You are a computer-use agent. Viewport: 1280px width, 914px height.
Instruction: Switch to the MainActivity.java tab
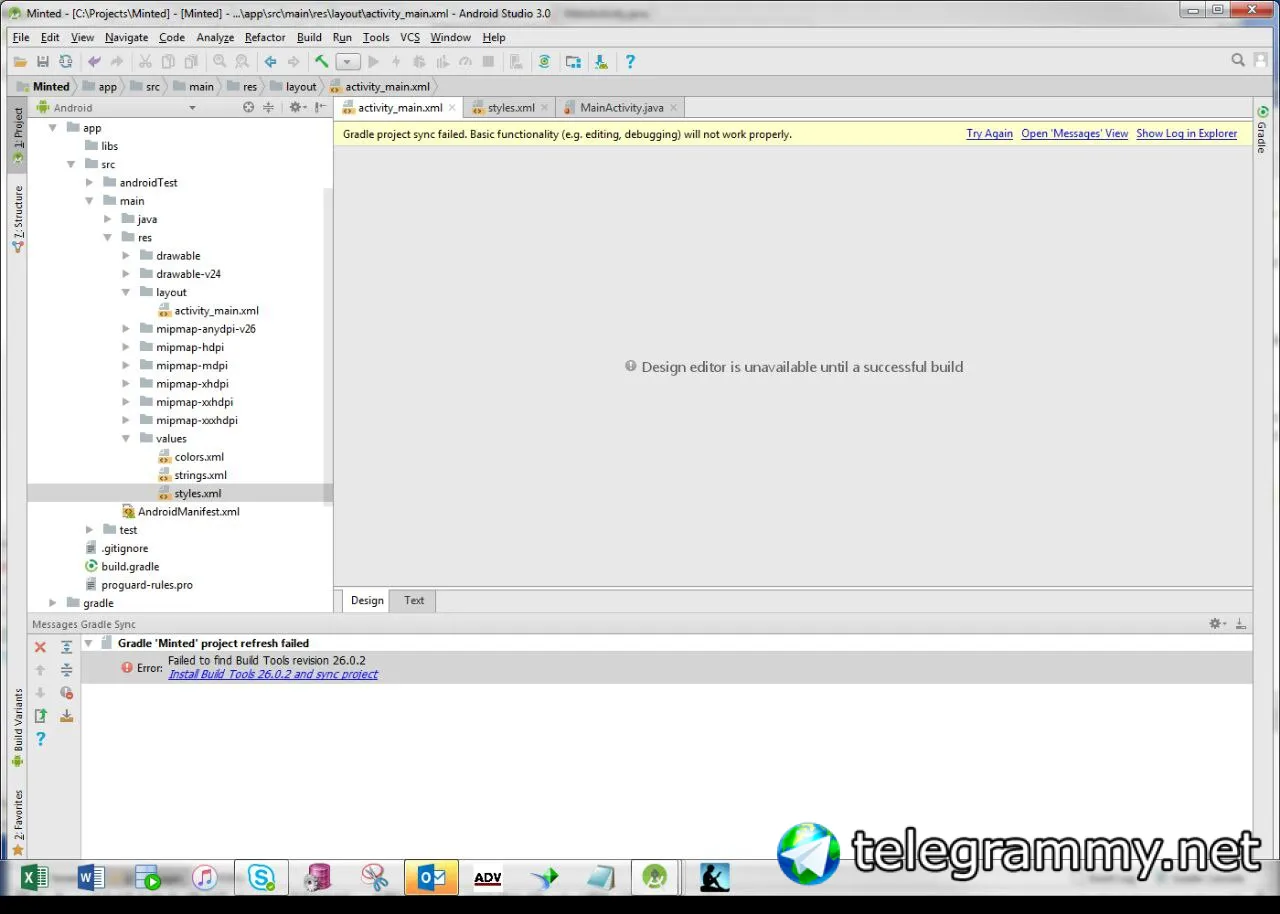(621, 108)
